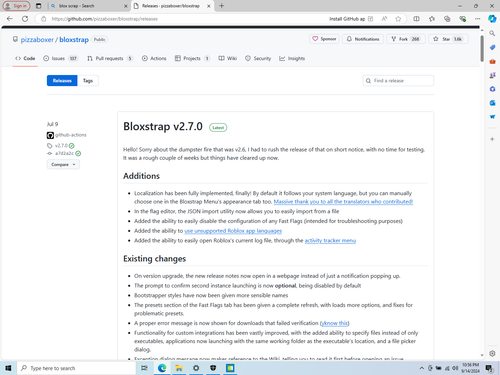This screenshot has height=375, width=500.
Task: Open sidebar Games icon
Action: point(492,75)
